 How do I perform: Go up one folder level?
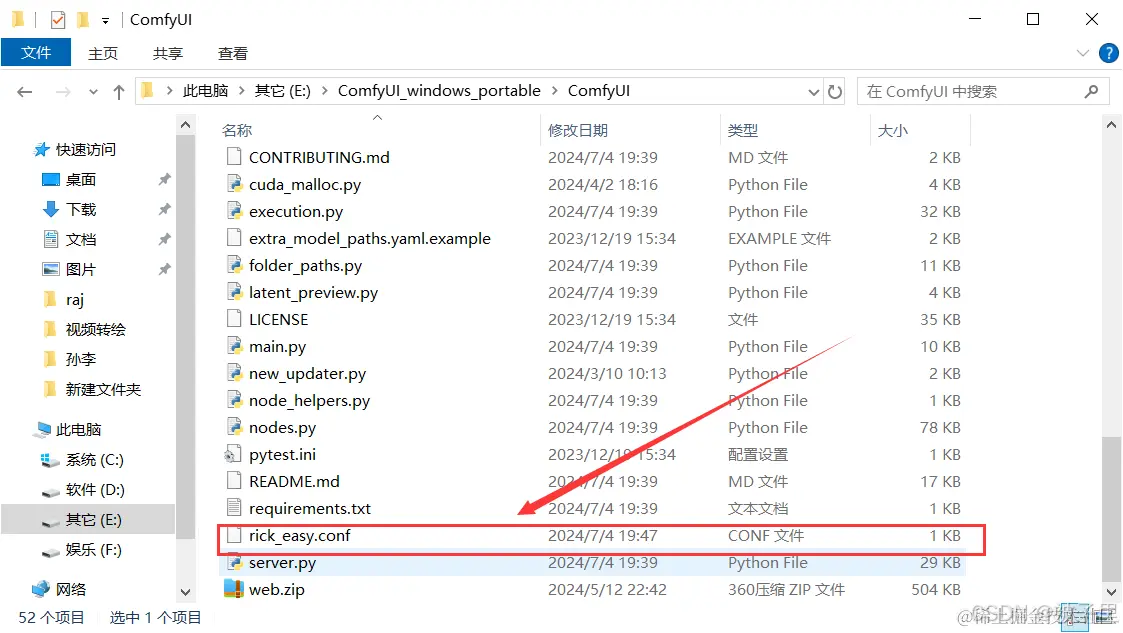[119, 92]
